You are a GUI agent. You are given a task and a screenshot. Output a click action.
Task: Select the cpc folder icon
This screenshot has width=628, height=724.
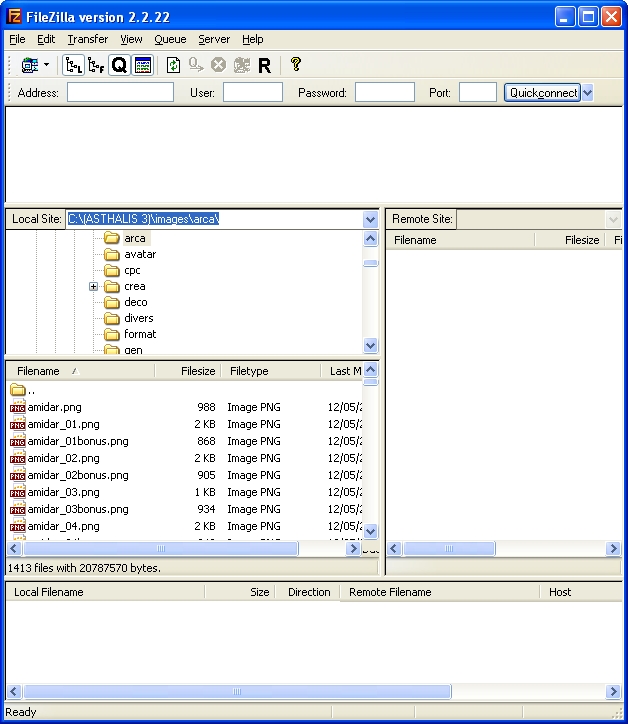coord(112,270)
